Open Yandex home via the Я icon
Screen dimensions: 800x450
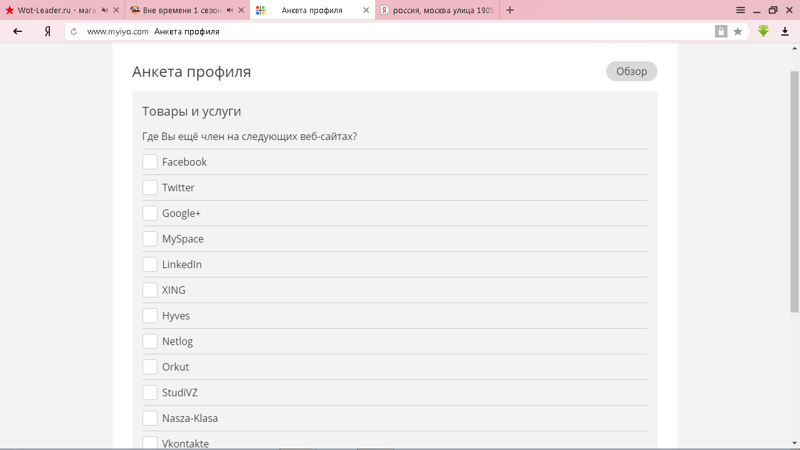[x=47, y=32]
